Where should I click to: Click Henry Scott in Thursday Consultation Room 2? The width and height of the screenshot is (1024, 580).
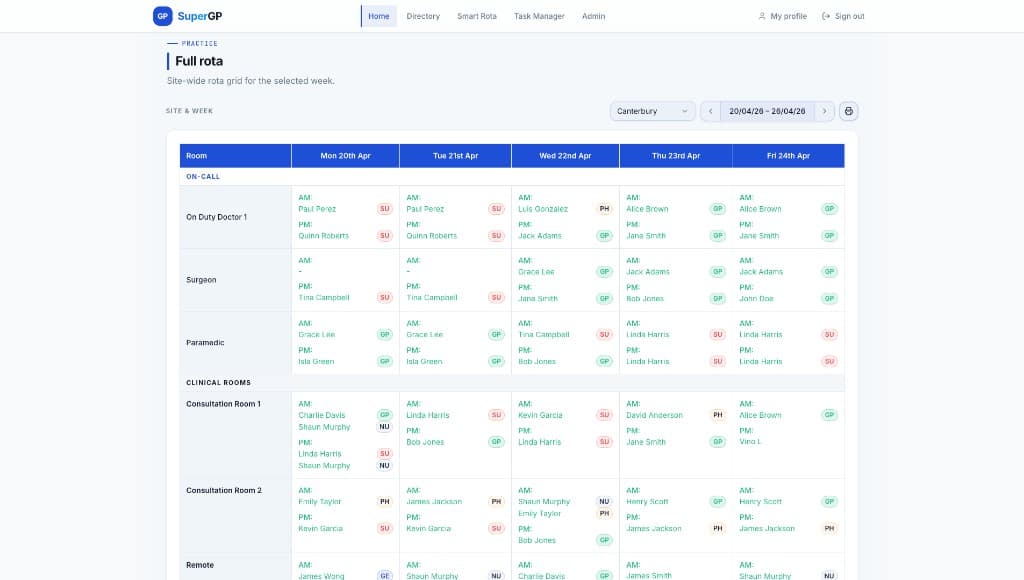pyautogui.click(x=647, y=502)
